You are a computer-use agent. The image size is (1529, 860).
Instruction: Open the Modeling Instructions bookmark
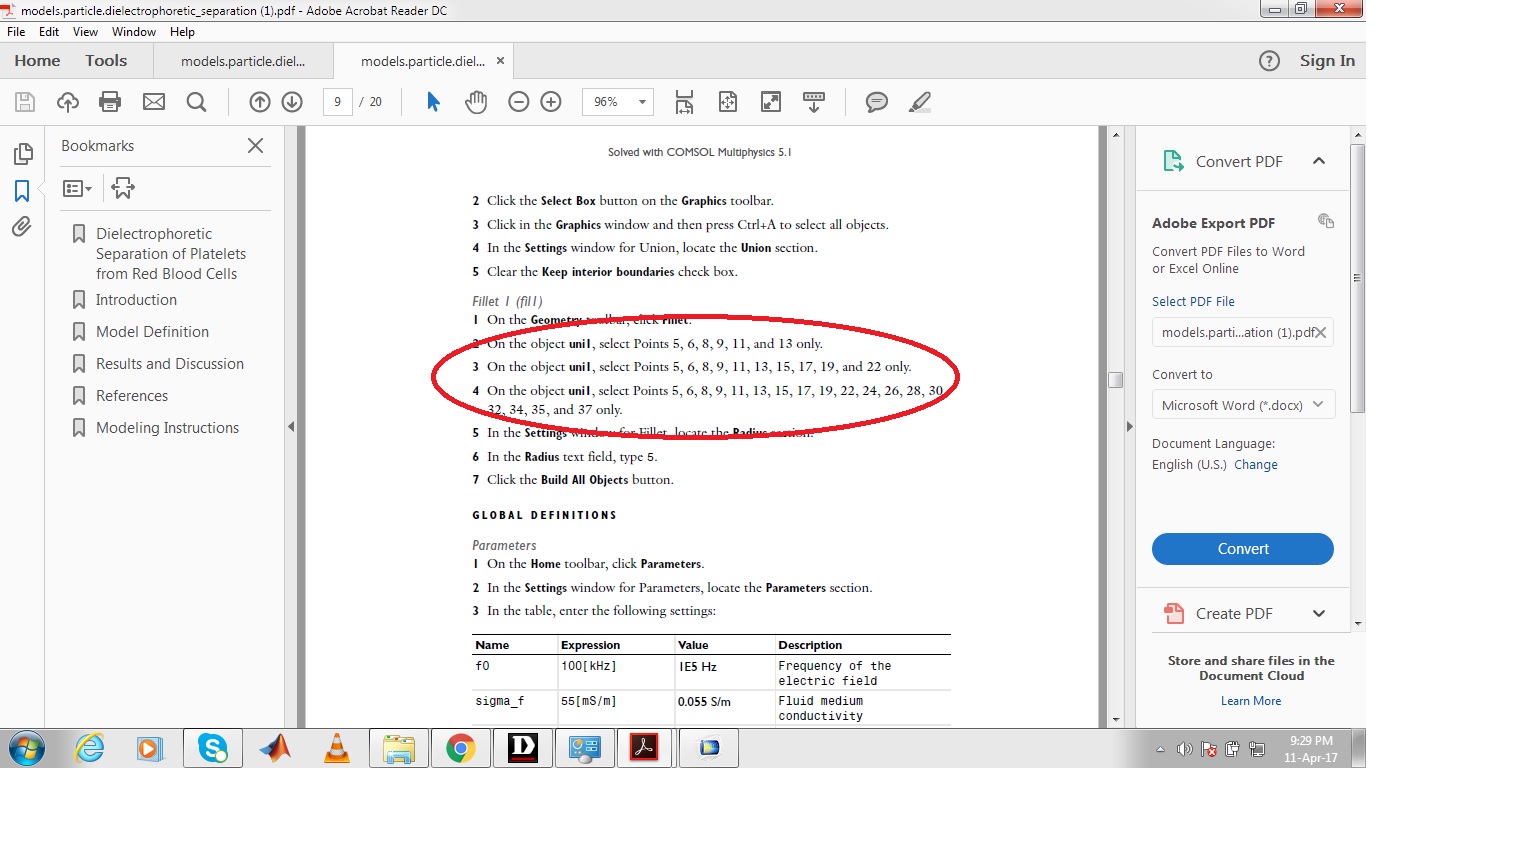tap(167, 428)
